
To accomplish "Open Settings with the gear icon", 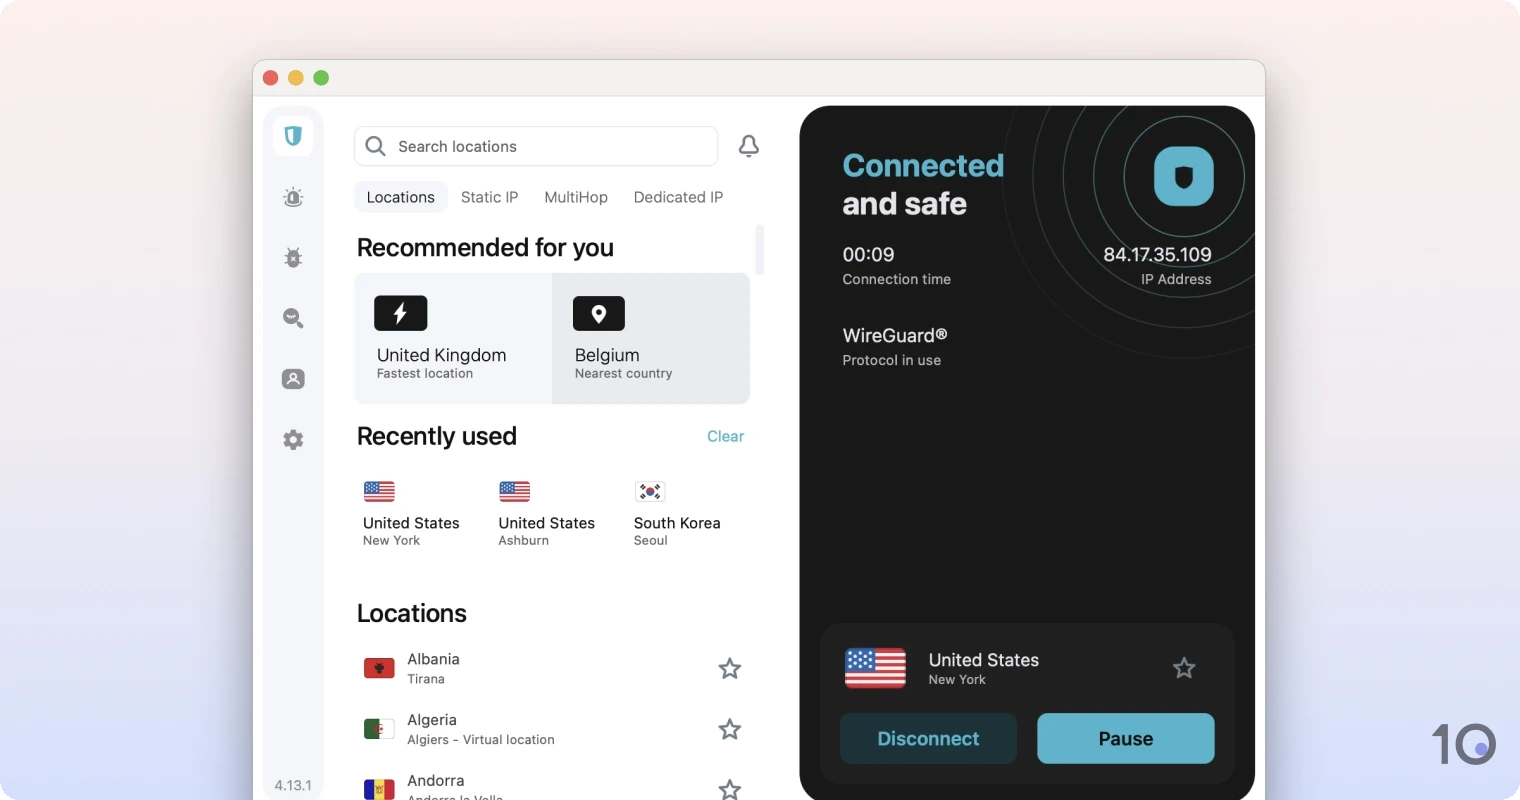I will [x=292, y=439].
